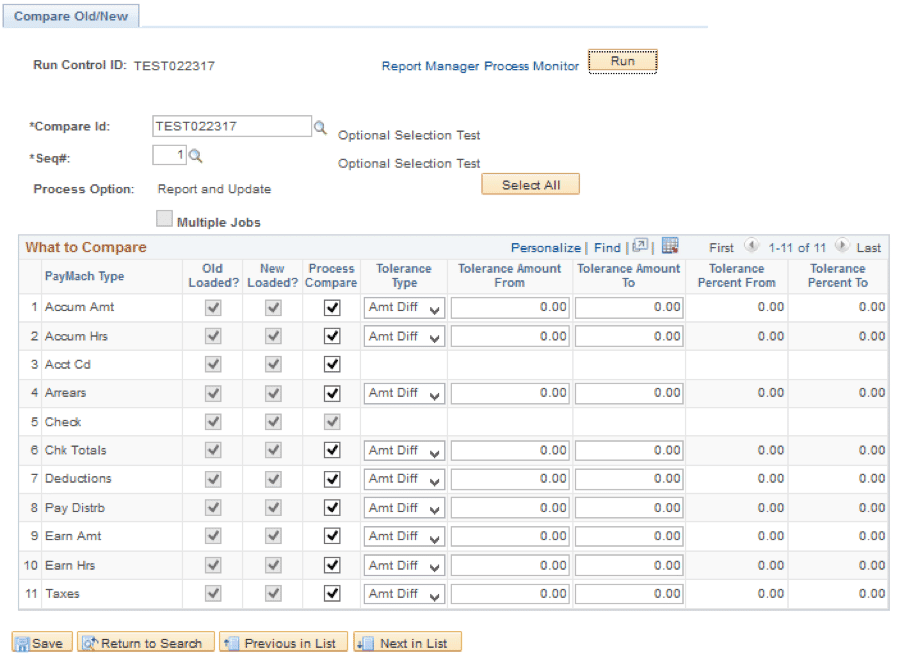Edit Tolerance Amount To for Accum Amt
The width and height of the screenshot is (900, 658).
coord(629,308)
